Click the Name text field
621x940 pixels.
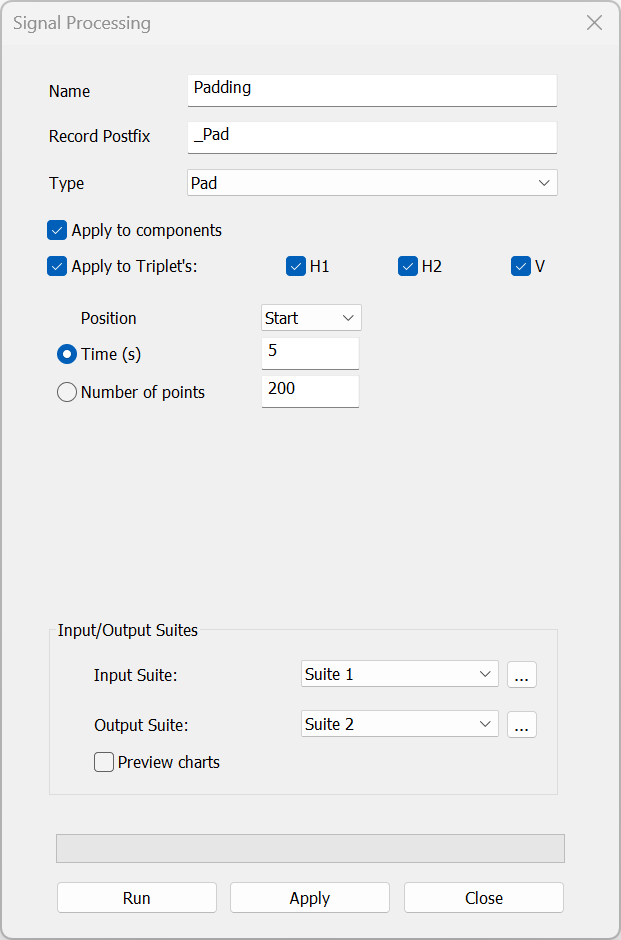click(x=371, y=89)
